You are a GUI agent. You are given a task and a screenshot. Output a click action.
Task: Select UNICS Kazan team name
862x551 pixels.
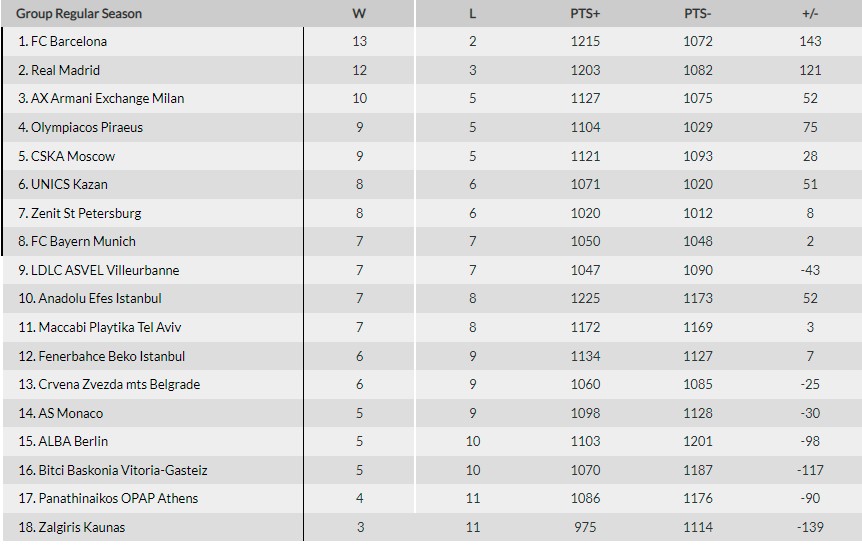pos(69,184)
